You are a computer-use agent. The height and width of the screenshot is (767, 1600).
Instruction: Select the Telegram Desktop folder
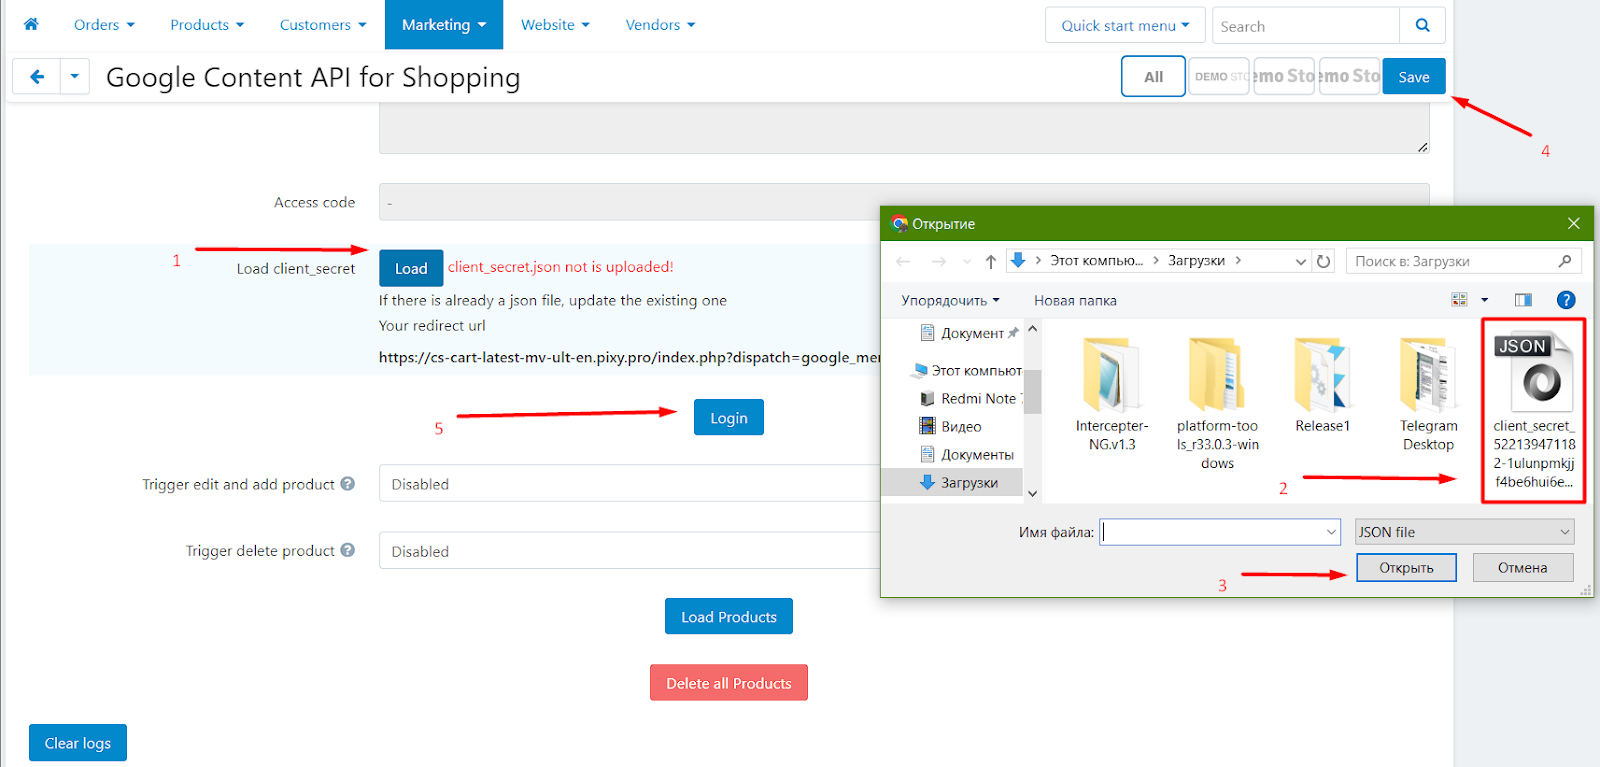[1428, 394]
